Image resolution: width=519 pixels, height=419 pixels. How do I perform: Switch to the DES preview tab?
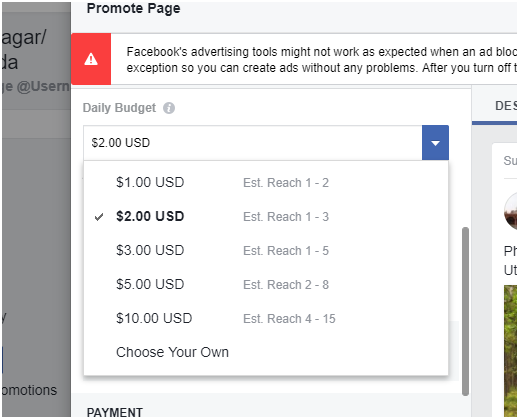tap(506, 106)
